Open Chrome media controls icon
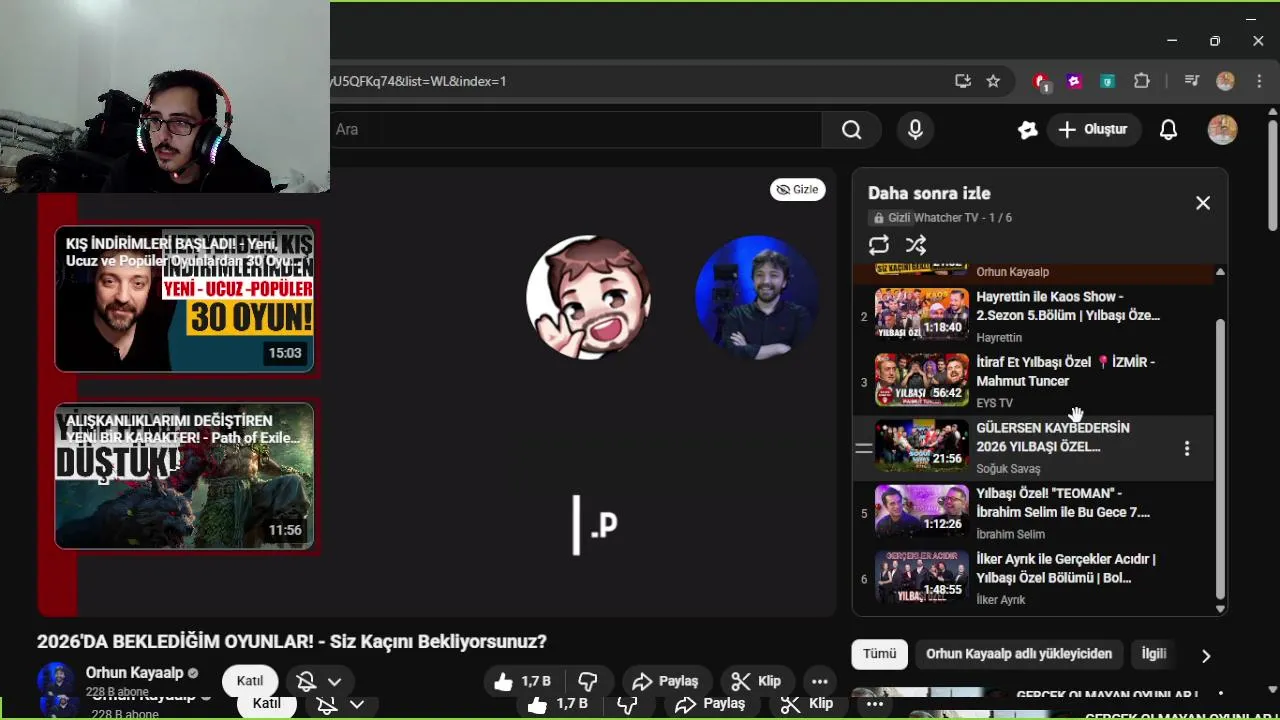This screenshot has height=720, width=1280. (1191, 81)
